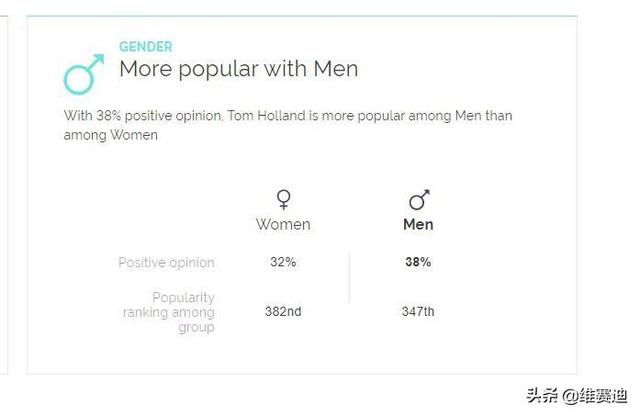Select the Men column header
This screenshot has height=416, width=640.
(x=418, y=225)
